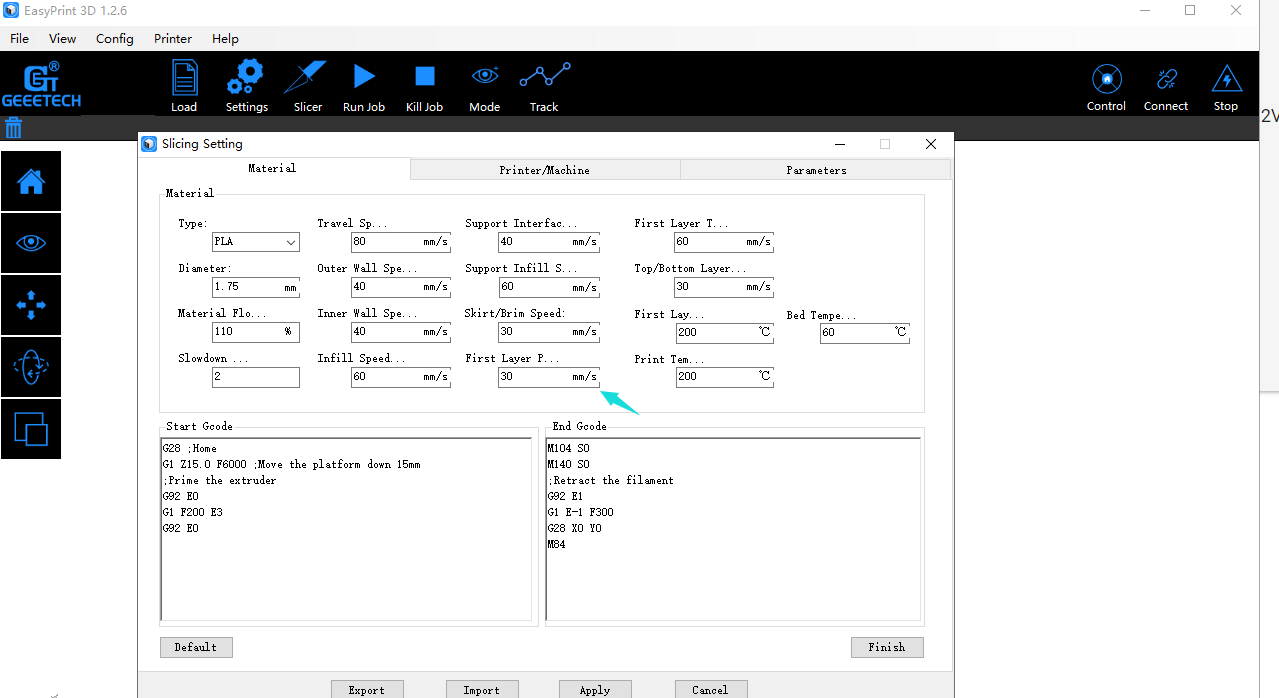Click the First Layer temperature field

[724, 332]
